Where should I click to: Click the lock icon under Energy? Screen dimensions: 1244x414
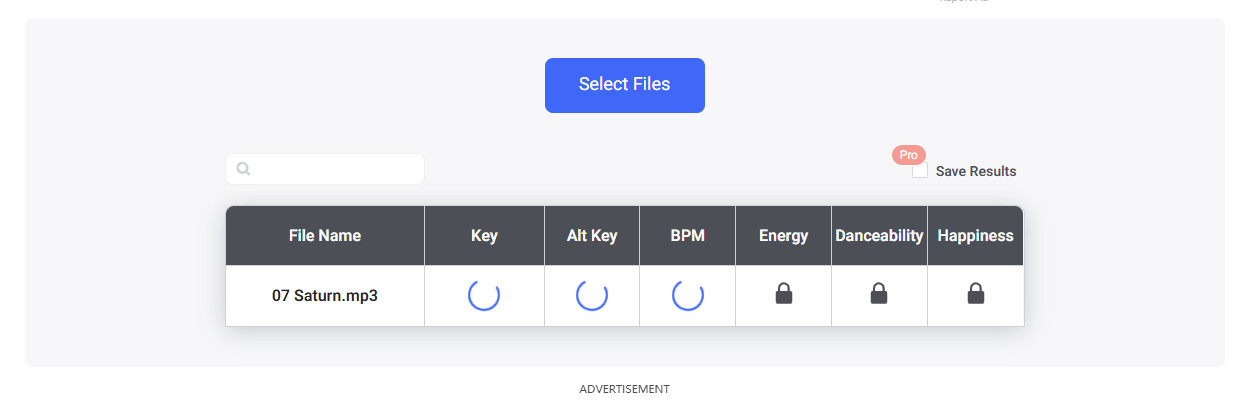(x=784, y=294)
